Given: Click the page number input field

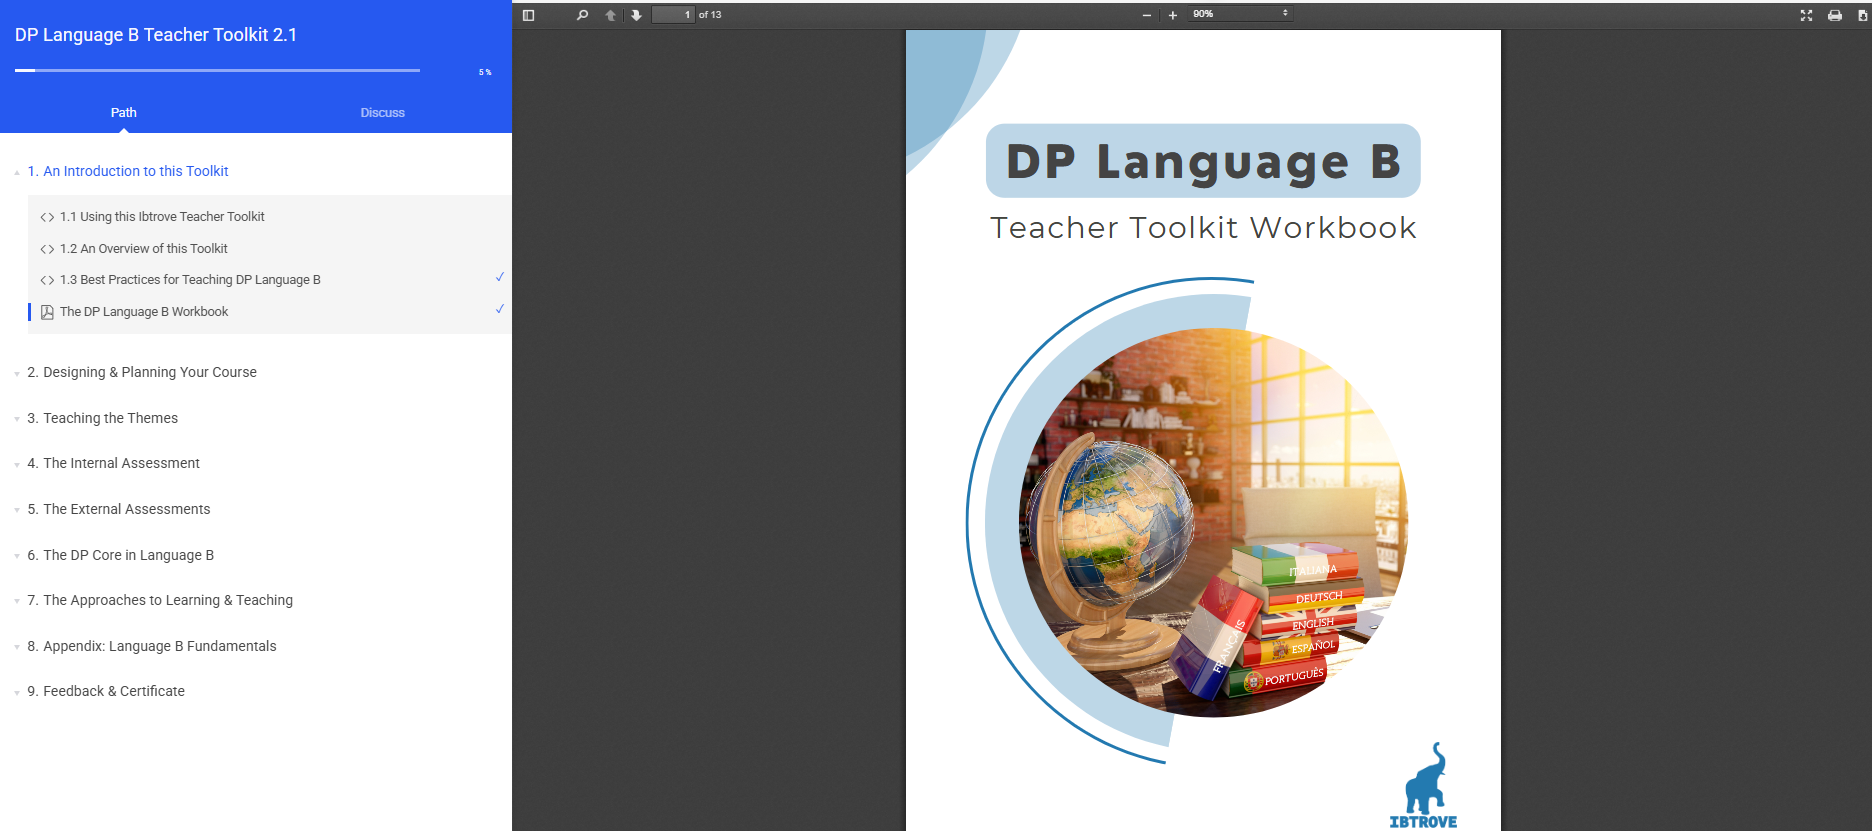Looking at the screenshot, I should coord(673,15).
